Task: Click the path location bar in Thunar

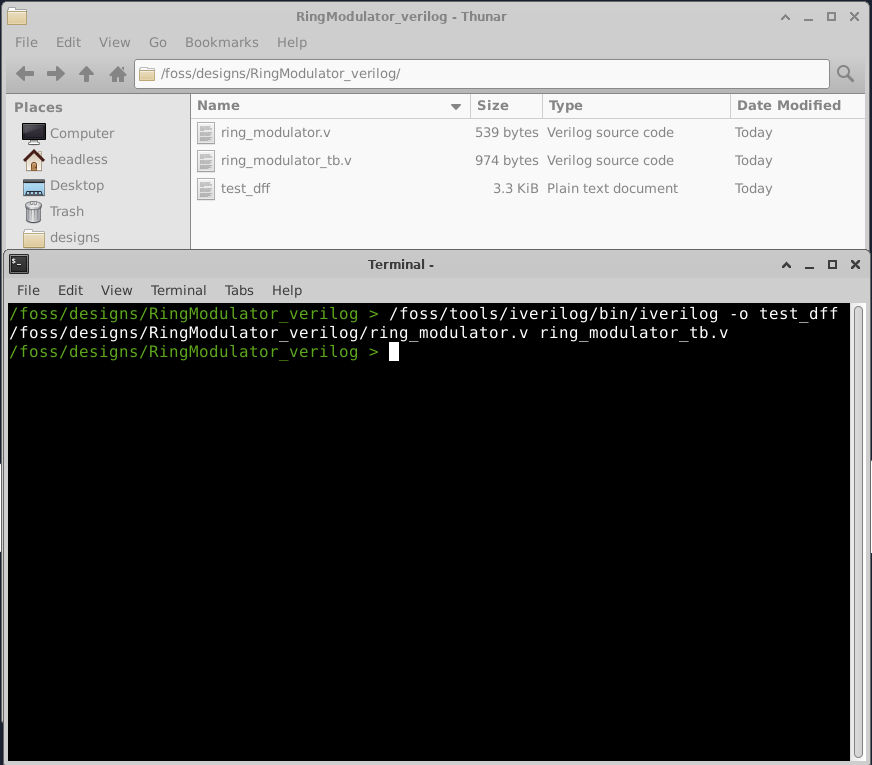Action: pos(480,74)
